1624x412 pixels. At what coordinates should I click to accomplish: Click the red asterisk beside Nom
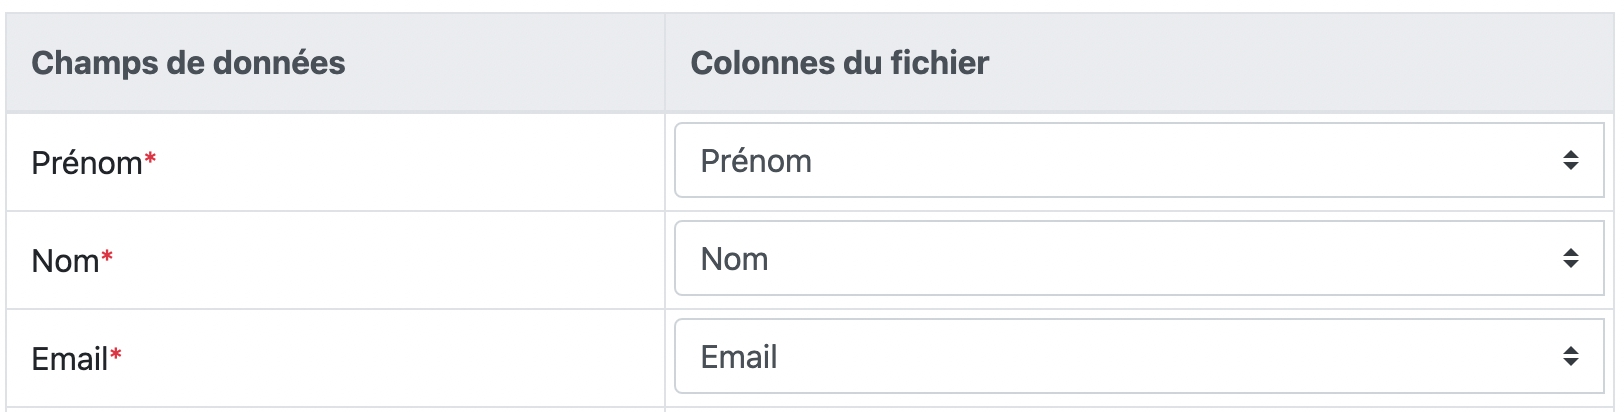click(107, 257)
